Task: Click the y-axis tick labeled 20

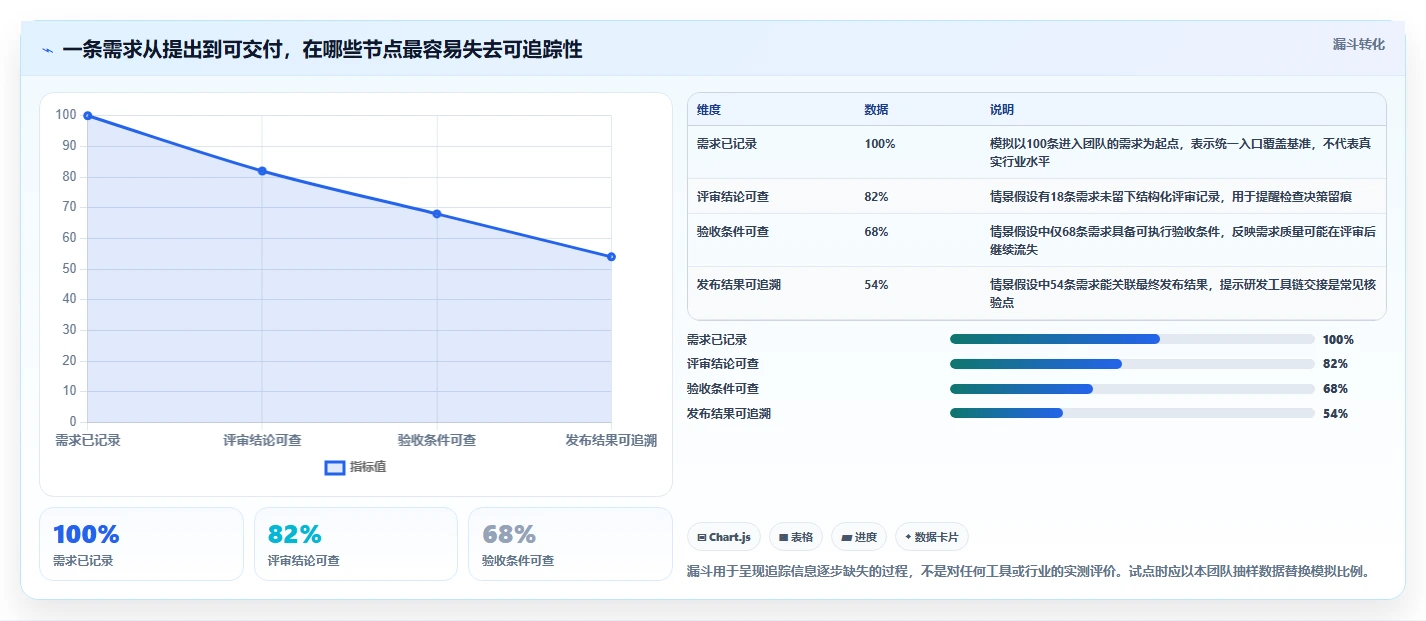Action: point(68,361)
